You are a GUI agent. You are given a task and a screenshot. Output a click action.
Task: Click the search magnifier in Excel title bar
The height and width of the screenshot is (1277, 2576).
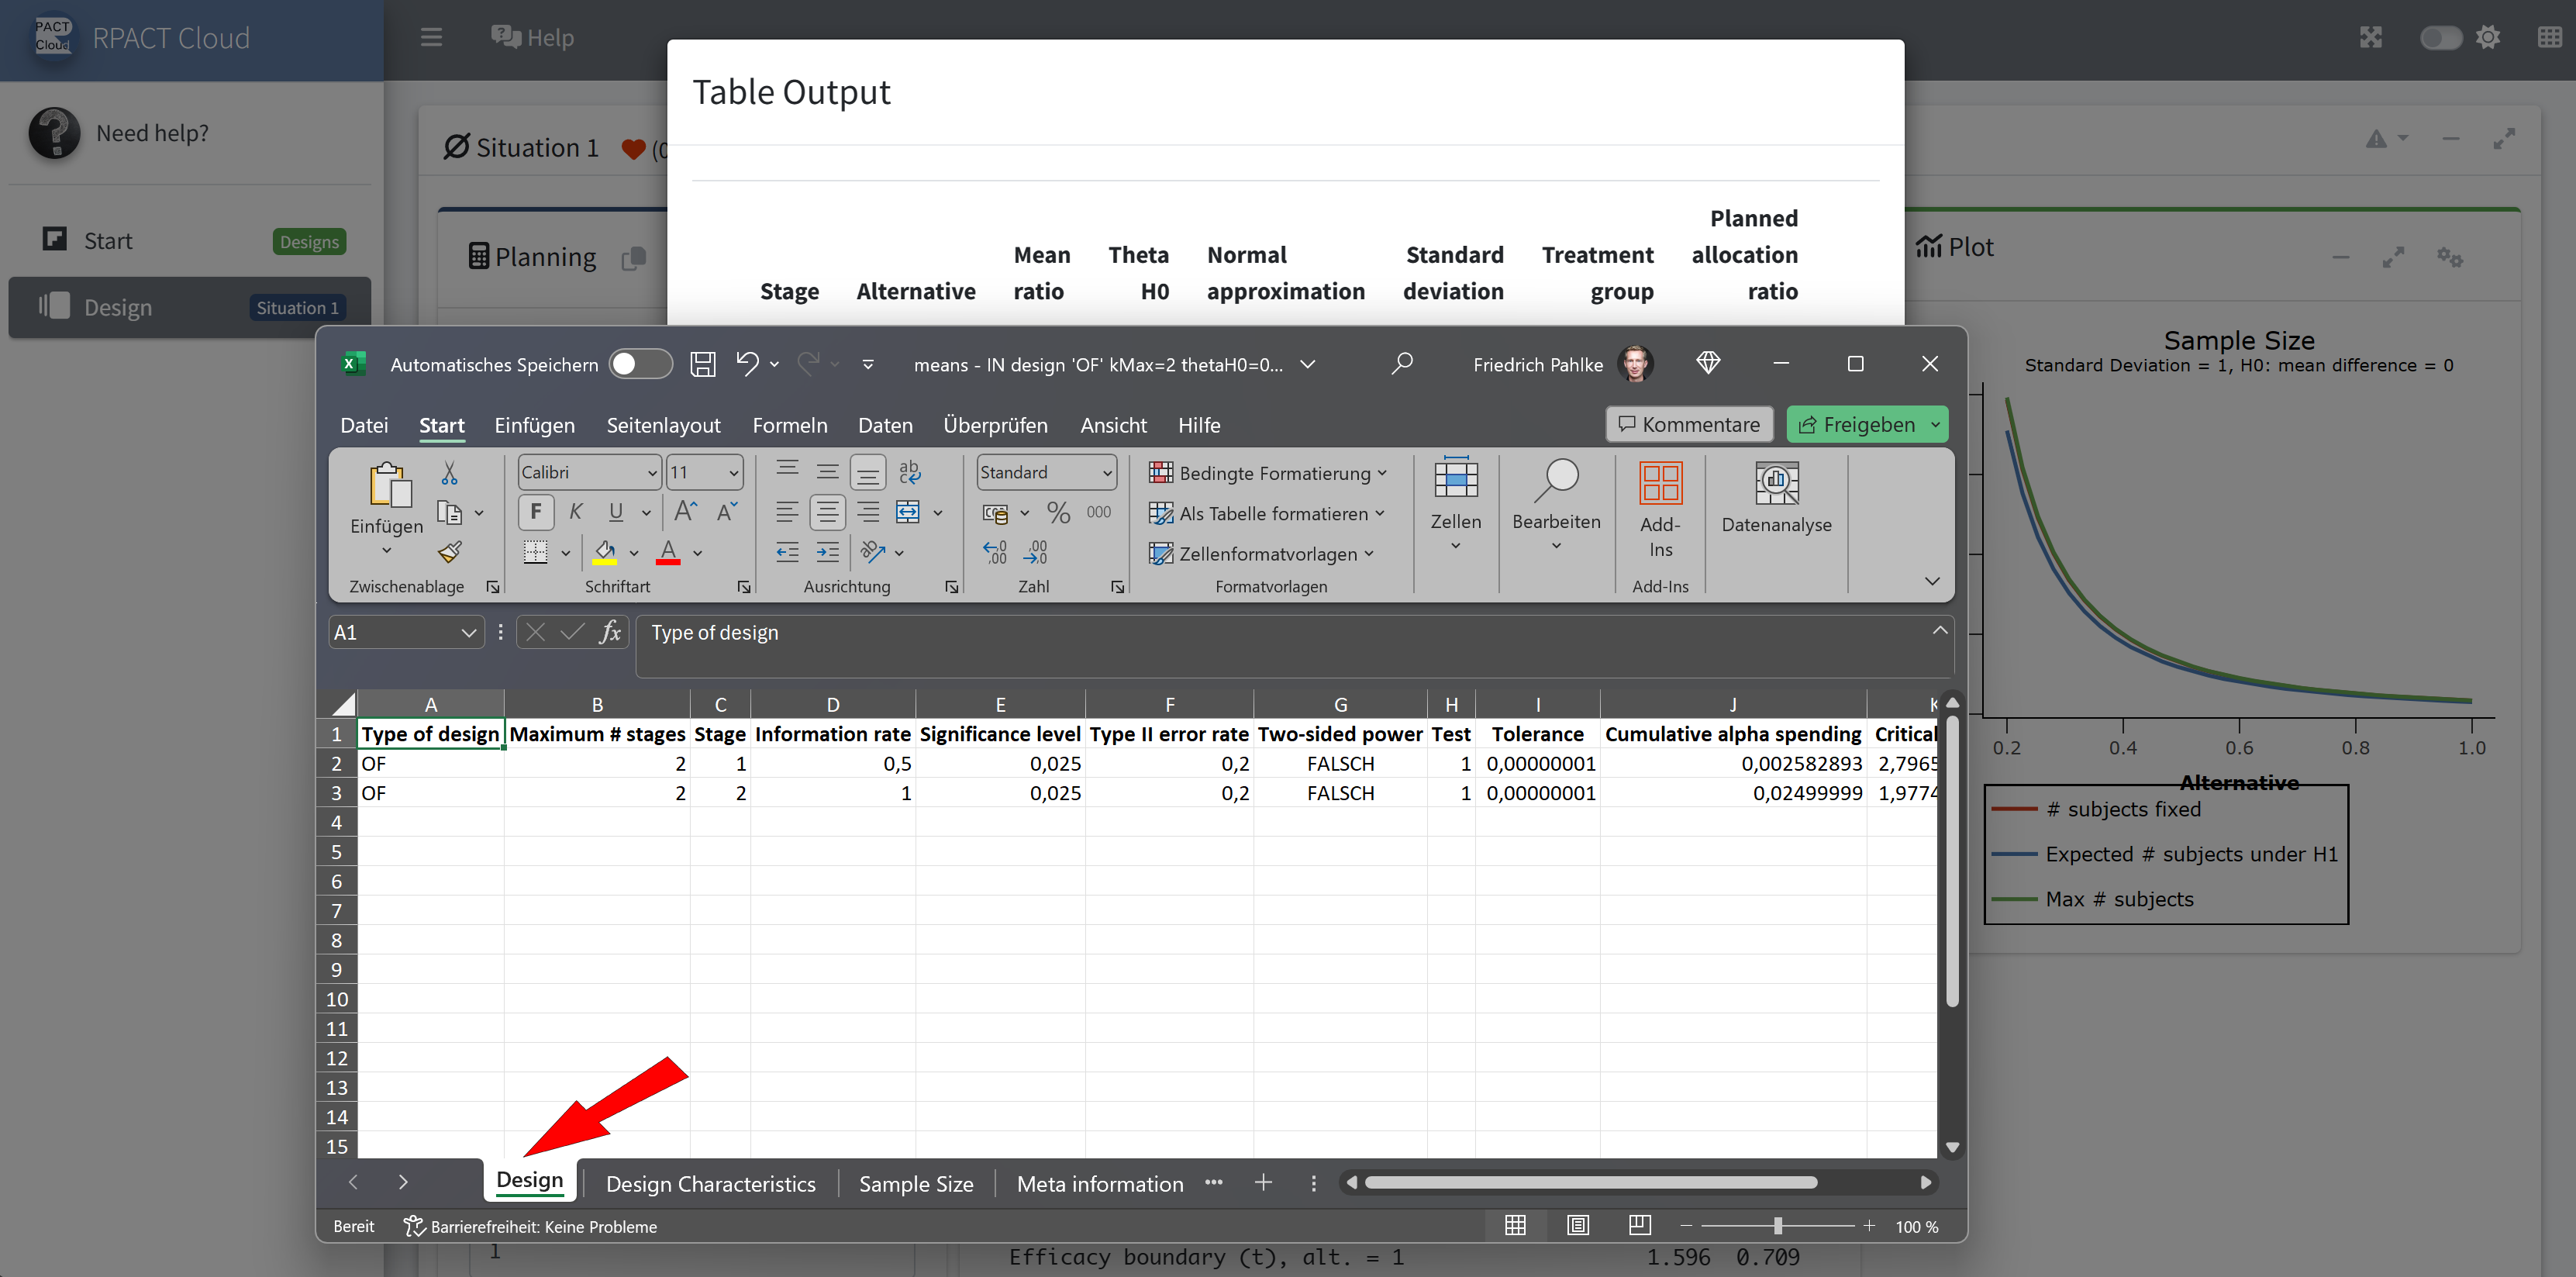[1402, 363]
